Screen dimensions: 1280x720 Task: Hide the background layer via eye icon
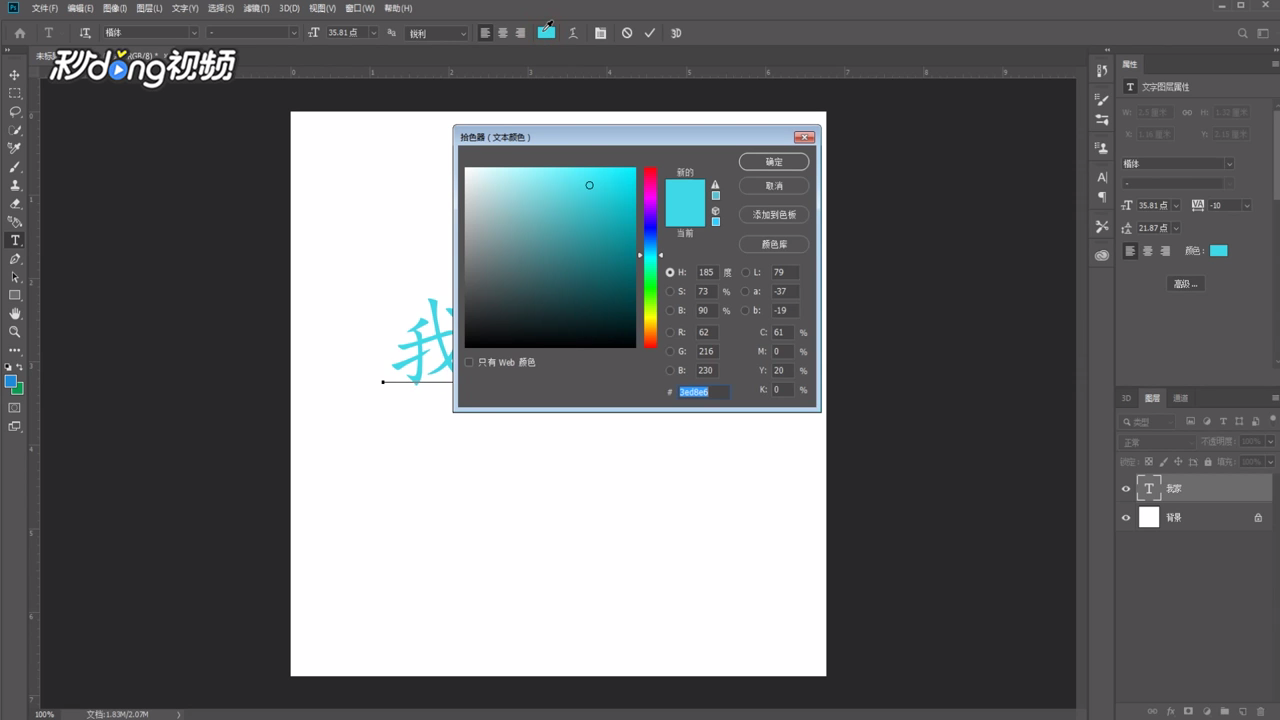[x=1126, y=517]
